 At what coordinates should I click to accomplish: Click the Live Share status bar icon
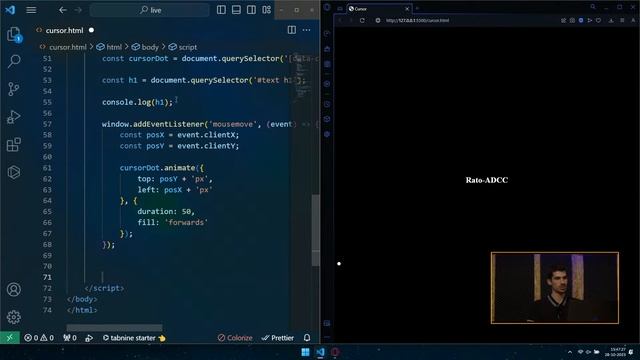point(89,338)
